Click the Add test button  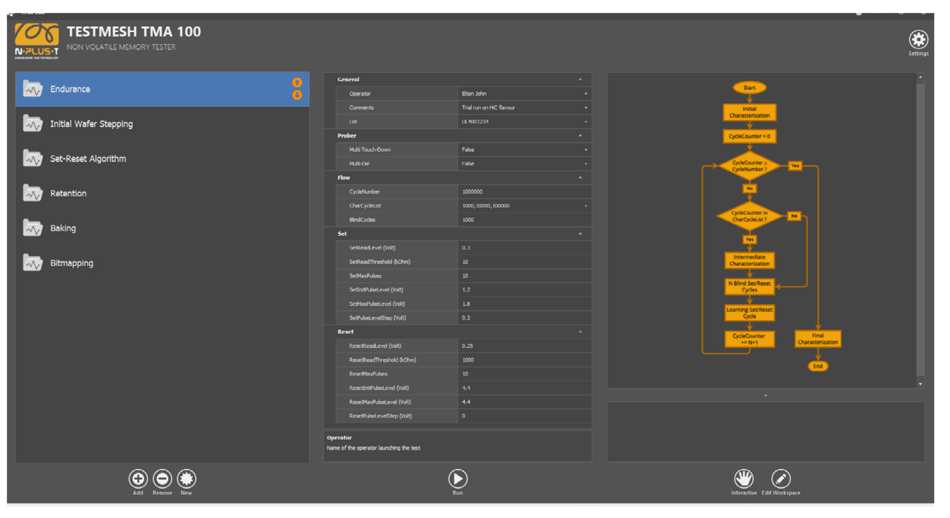(138, 479)
